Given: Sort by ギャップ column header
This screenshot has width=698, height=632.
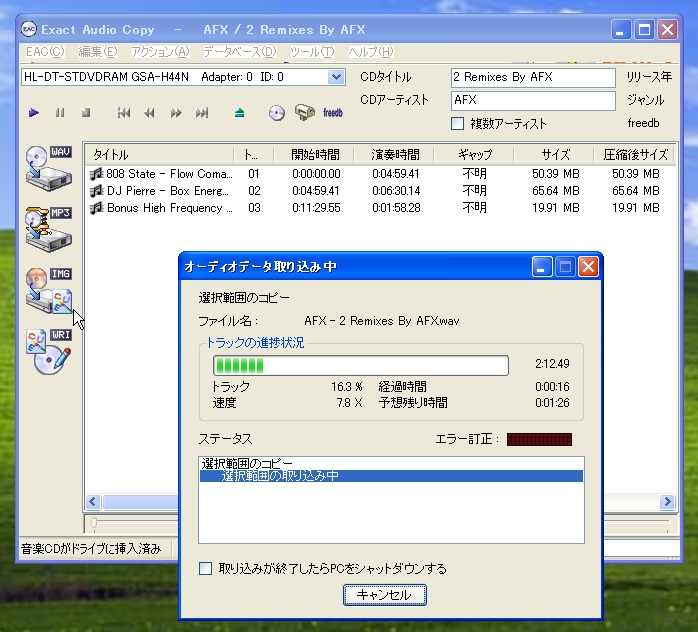Looking at the screenshot, I should pyautogui.click(x=474, y=154).
